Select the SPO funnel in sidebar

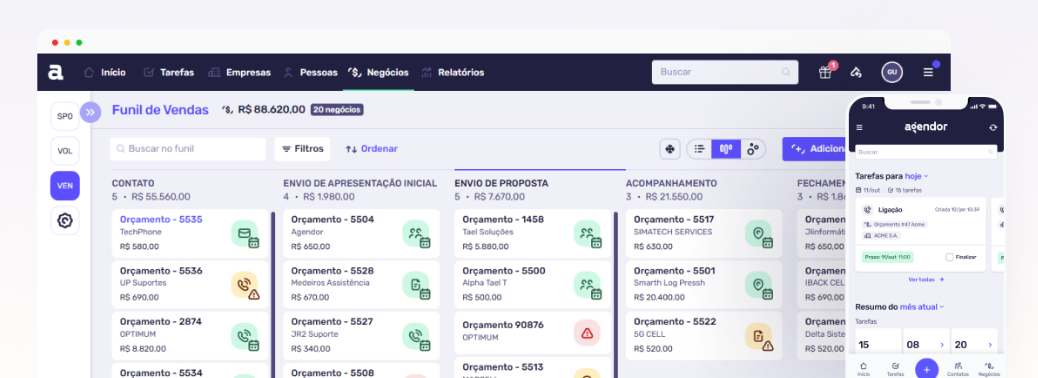[x=65, y=116]
